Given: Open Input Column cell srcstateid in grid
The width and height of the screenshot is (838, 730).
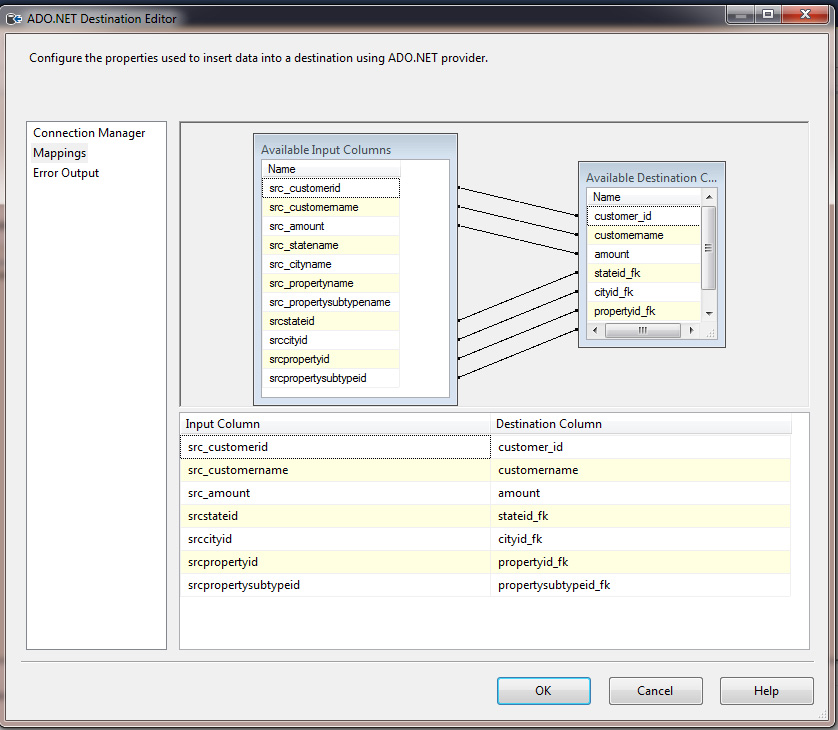Looking at the screenshot, I should 335,516.
